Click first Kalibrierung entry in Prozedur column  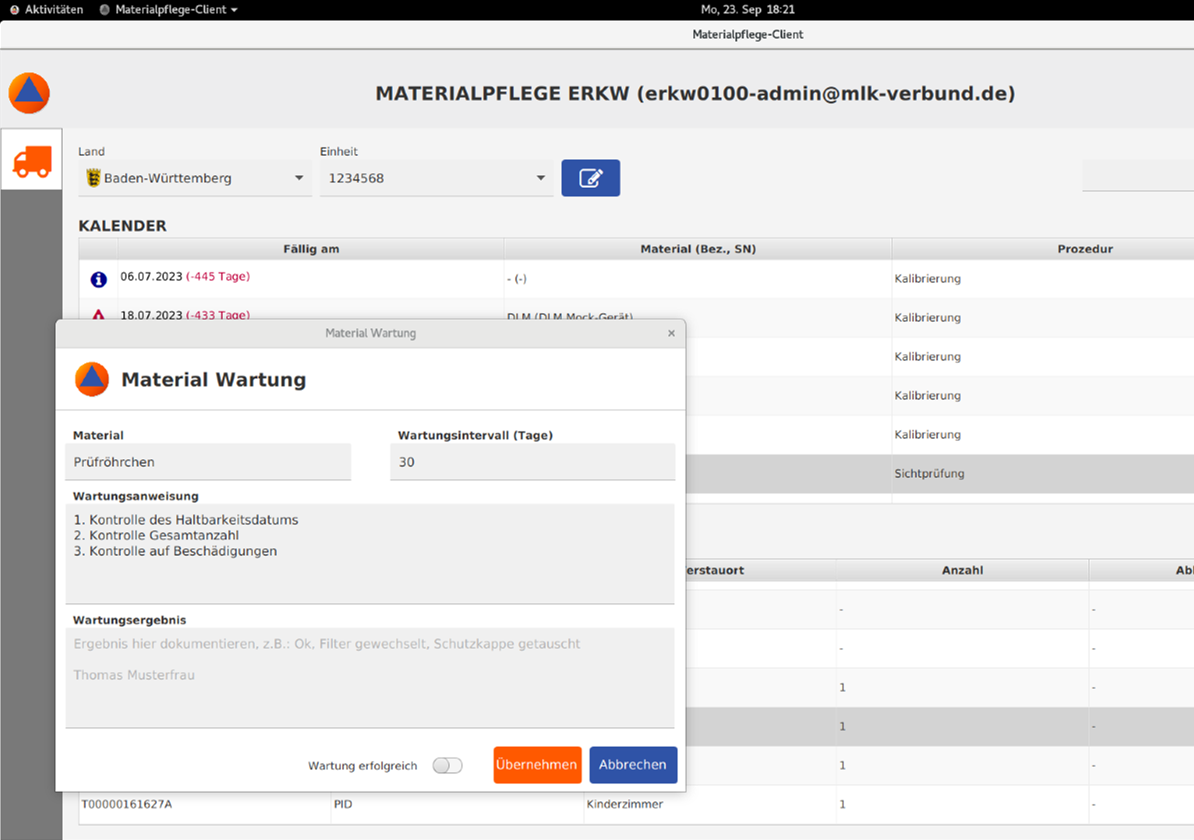tap(927, 279)
